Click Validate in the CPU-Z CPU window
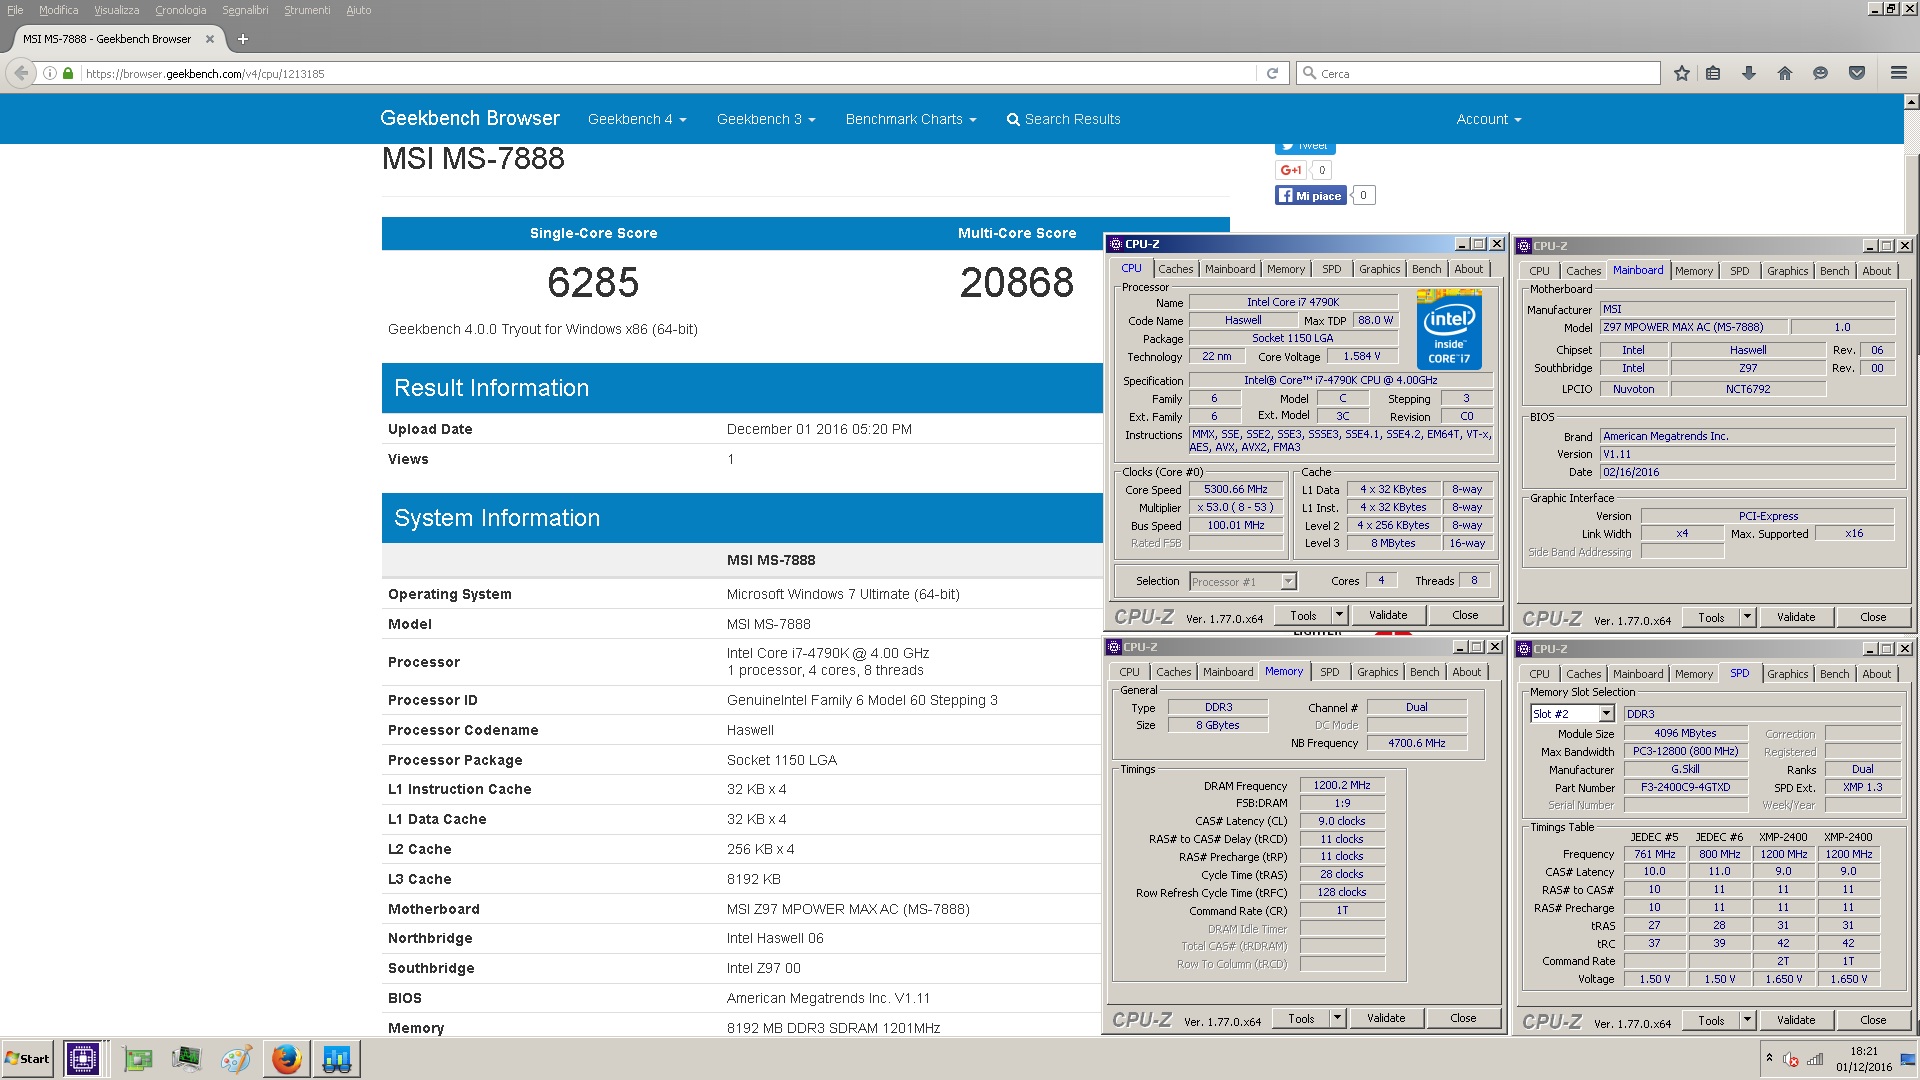 [1388, 615]
